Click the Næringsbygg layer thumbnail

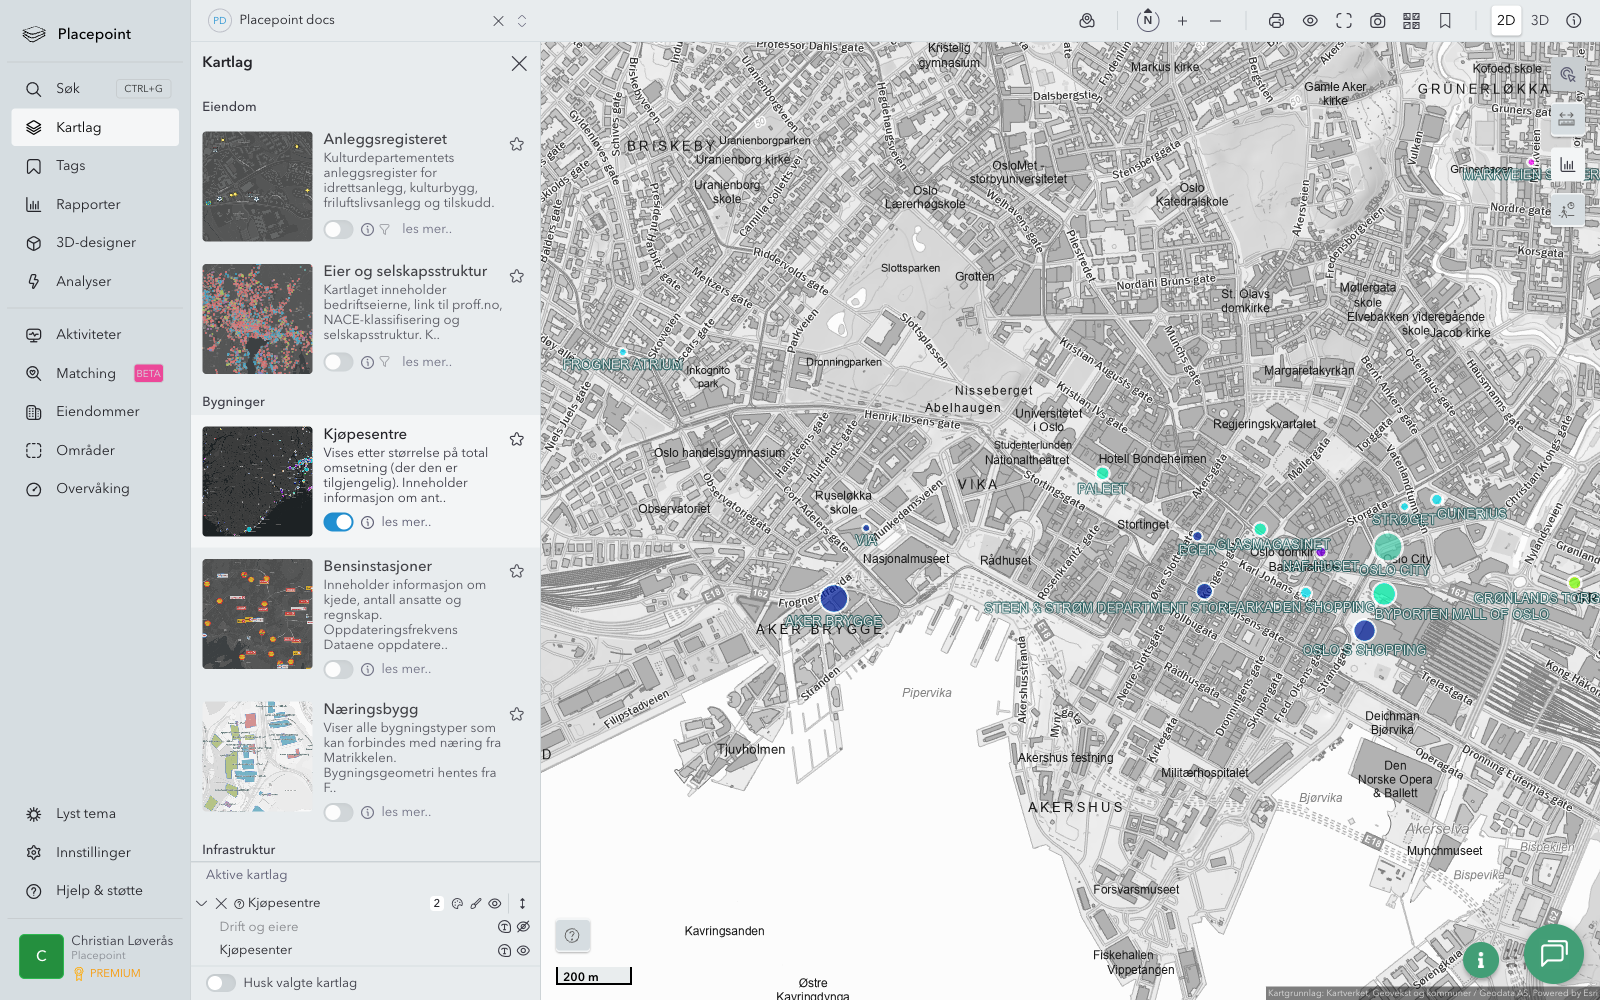pyautogui.click(x=257, y=756)
